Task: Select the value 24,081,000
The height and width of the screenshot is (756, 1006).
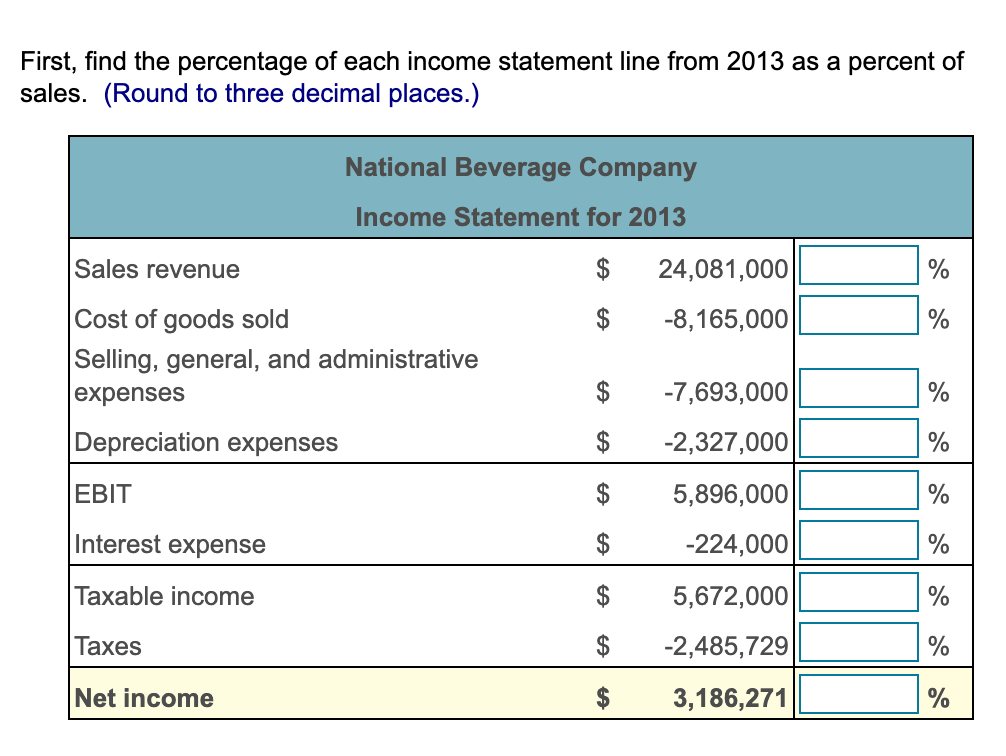Action: click(x=724, y=268)
